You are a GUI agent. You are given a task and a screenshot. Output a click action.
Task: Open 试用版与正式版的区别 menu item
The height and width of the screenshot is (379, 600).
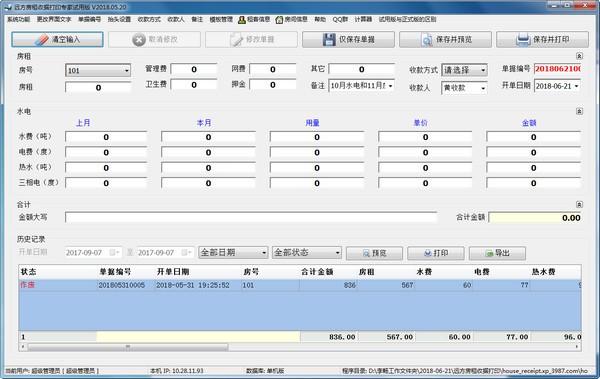(x=408, y=20)
